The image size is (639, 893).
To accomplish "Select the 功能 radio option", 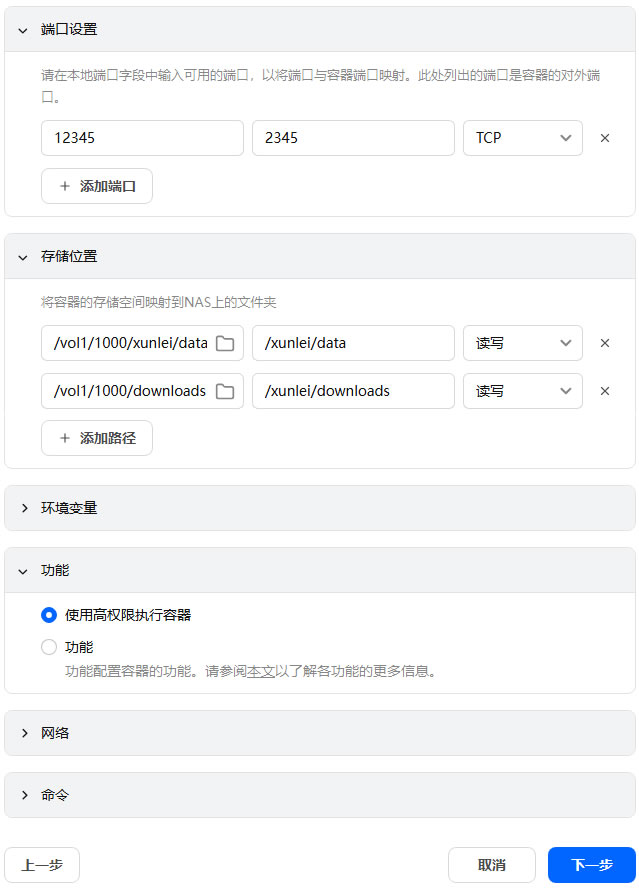I will click(x=49, y=647).
